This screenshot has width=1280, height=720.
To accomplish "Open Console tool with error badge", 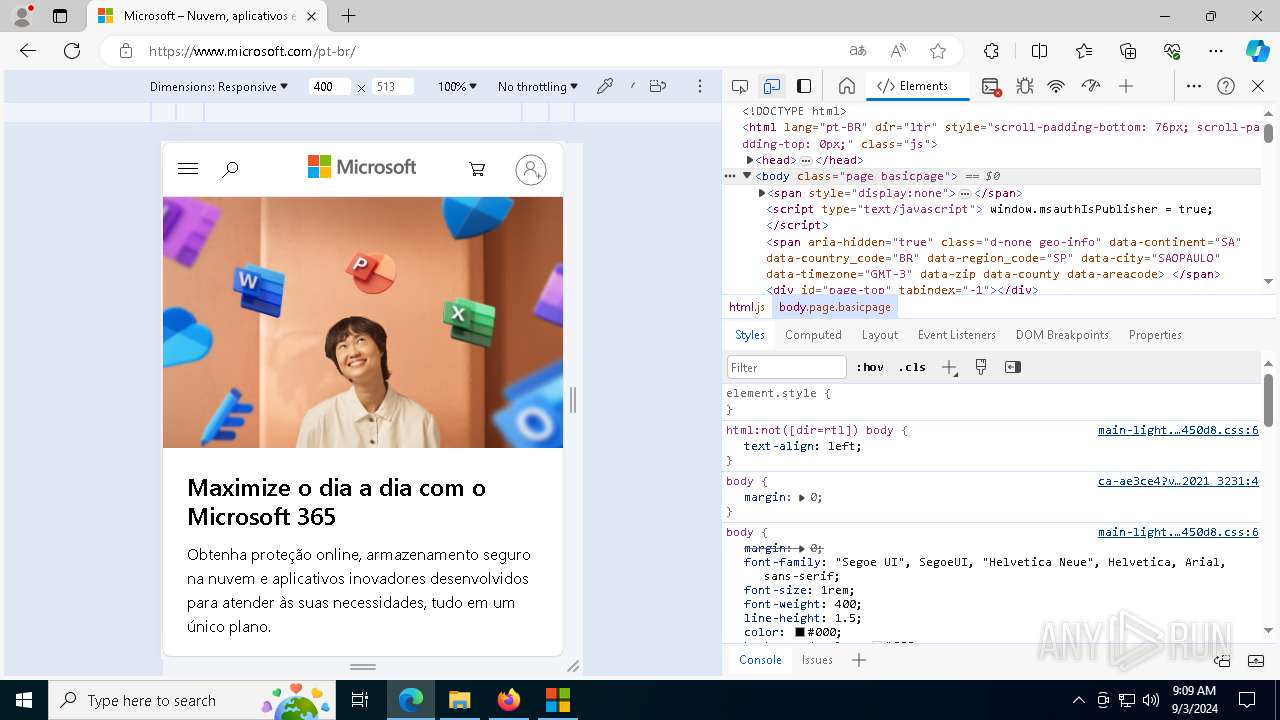I will [x=991, y=86].
